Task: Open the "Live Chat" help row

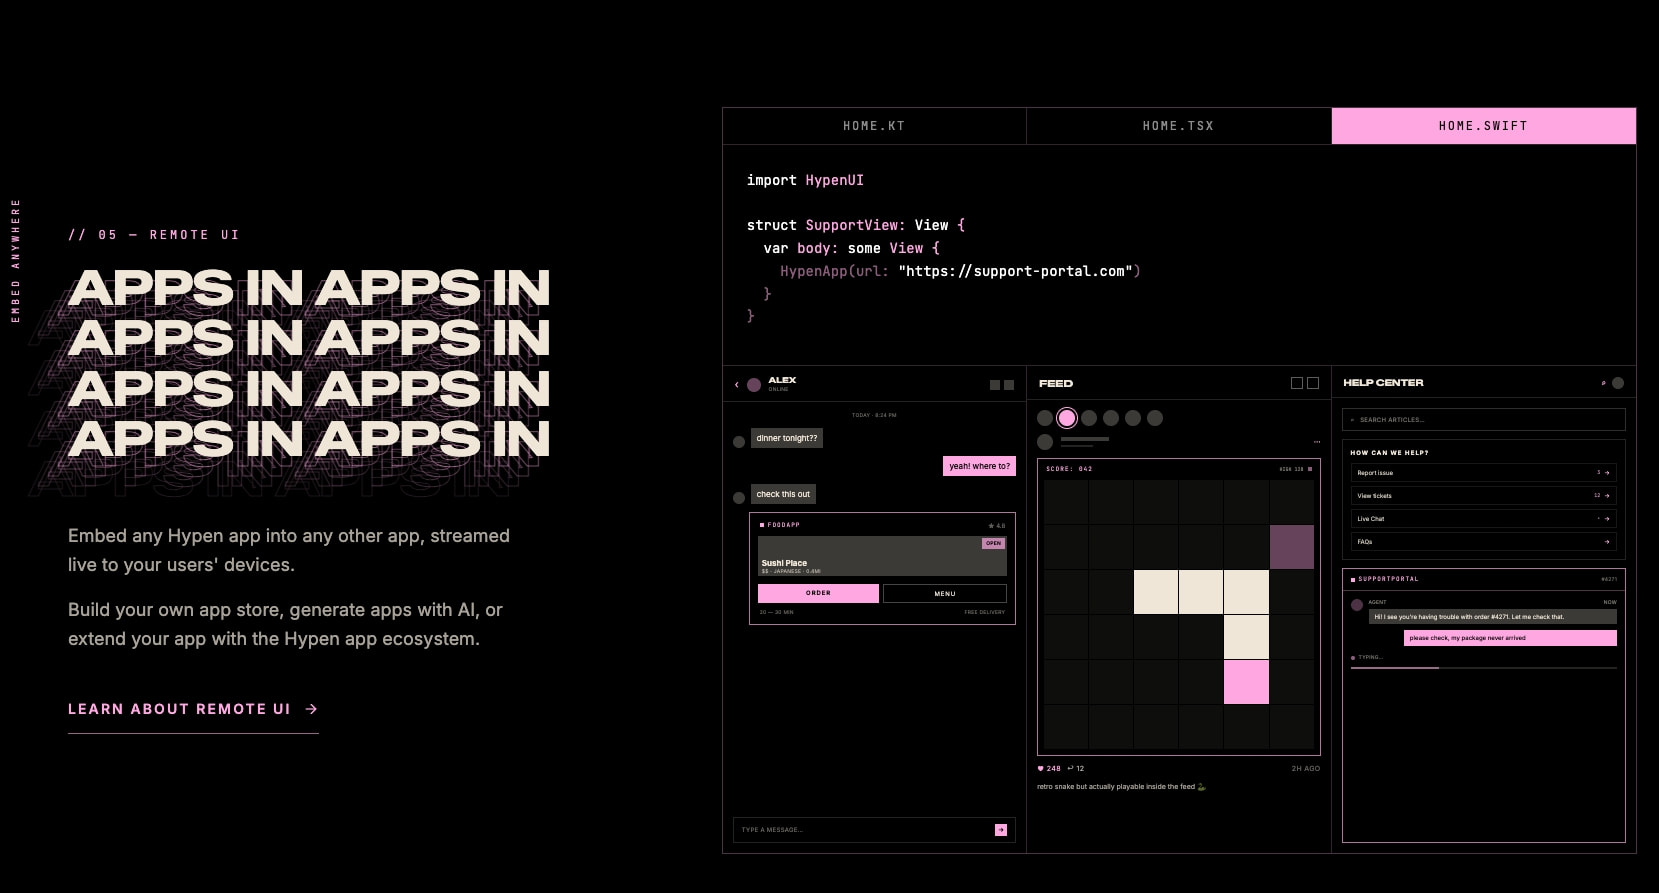Action: click(1483, 519)
